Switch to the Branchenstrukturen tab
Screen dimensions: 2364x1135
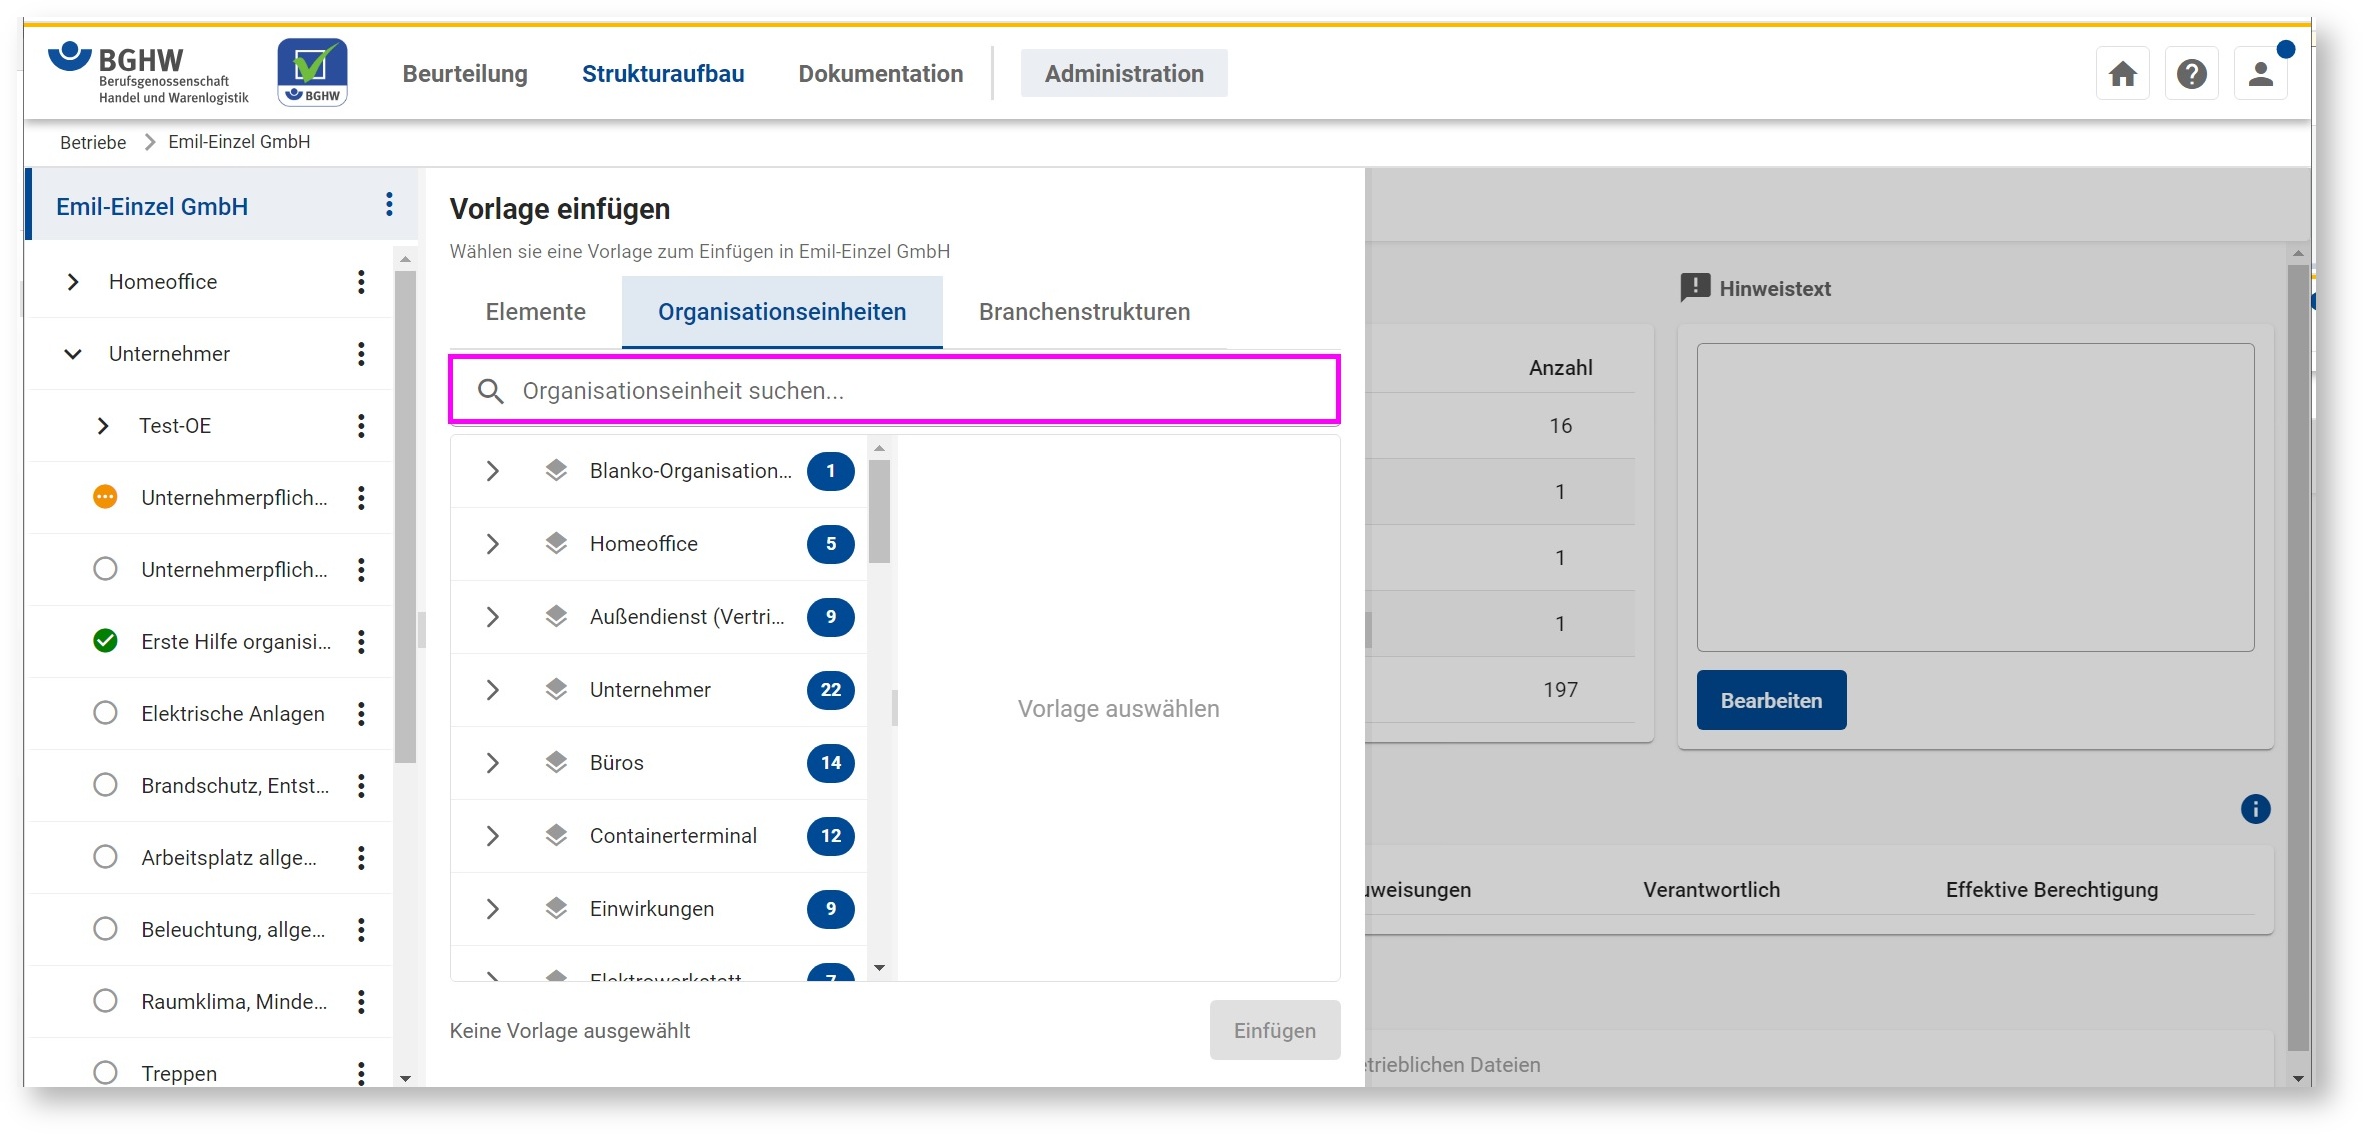(1084, 312)
